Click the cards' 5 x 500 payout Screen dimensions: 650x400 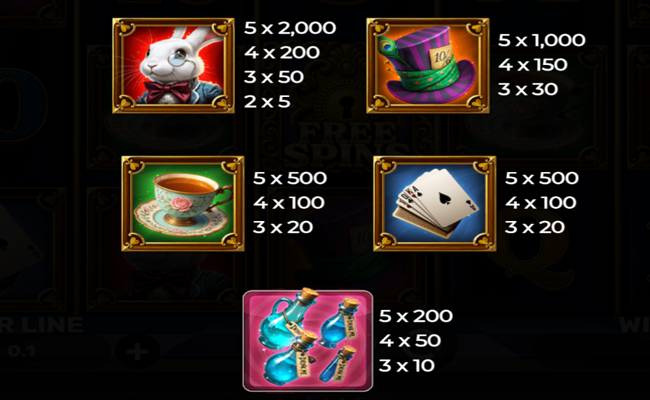coord(541,178)
